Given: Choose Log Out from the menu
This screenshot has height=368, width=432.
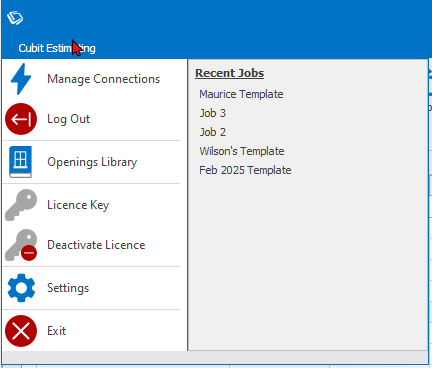Looking at the screenshot, I should pos(91,119).
